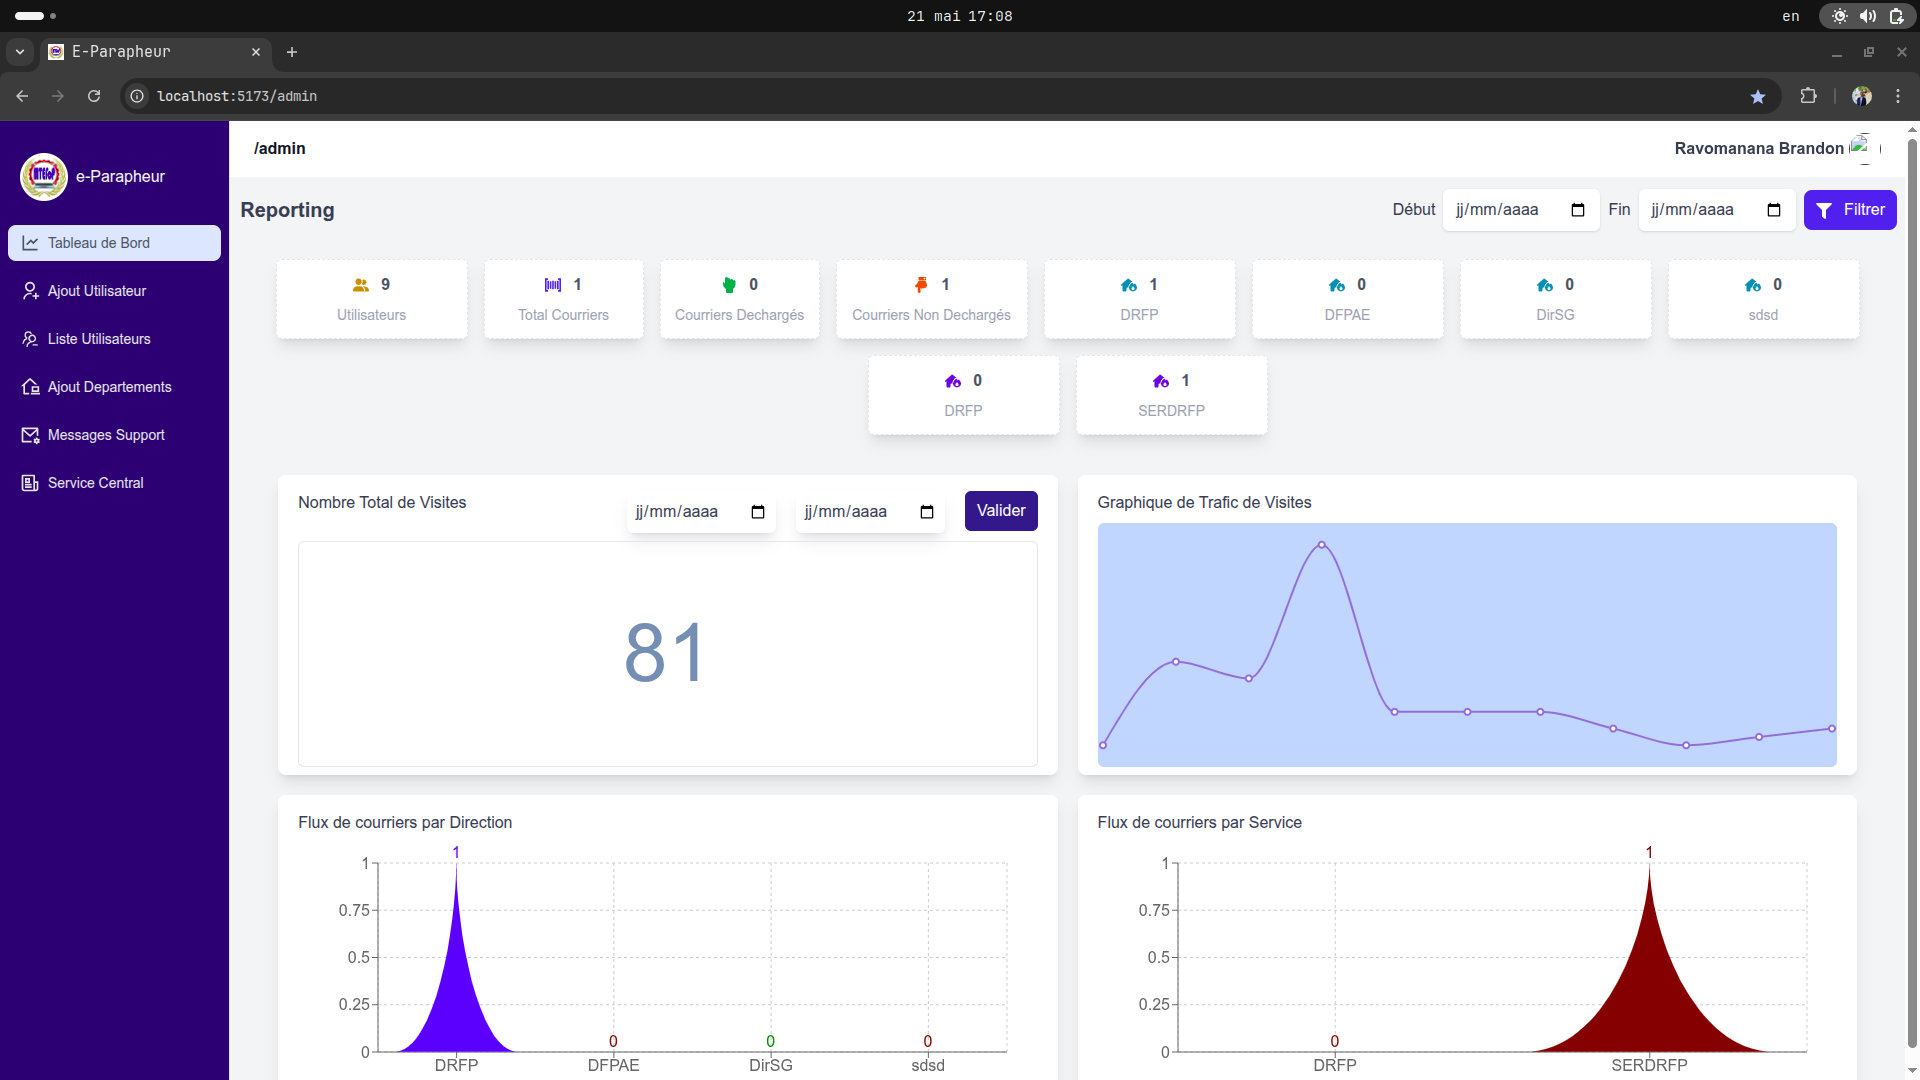Click the SERDRFP purple house icon

1161,382
